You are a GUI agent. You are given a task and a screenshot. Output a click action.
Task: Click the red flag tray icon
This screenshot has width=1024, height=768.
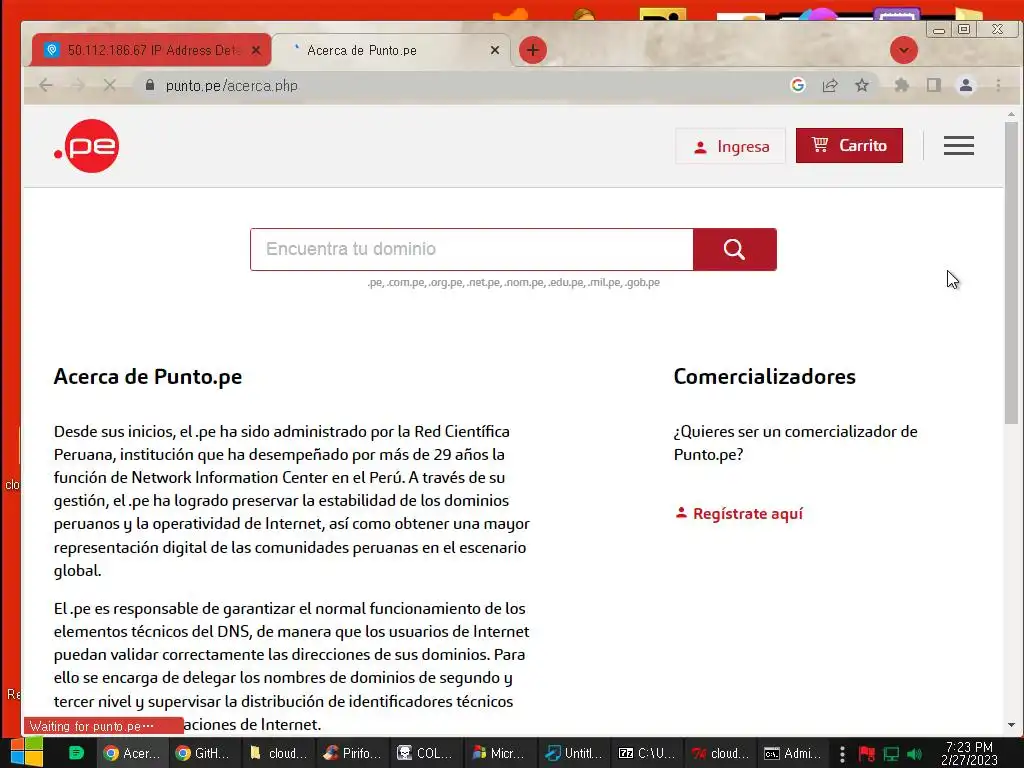coord(867,754)
